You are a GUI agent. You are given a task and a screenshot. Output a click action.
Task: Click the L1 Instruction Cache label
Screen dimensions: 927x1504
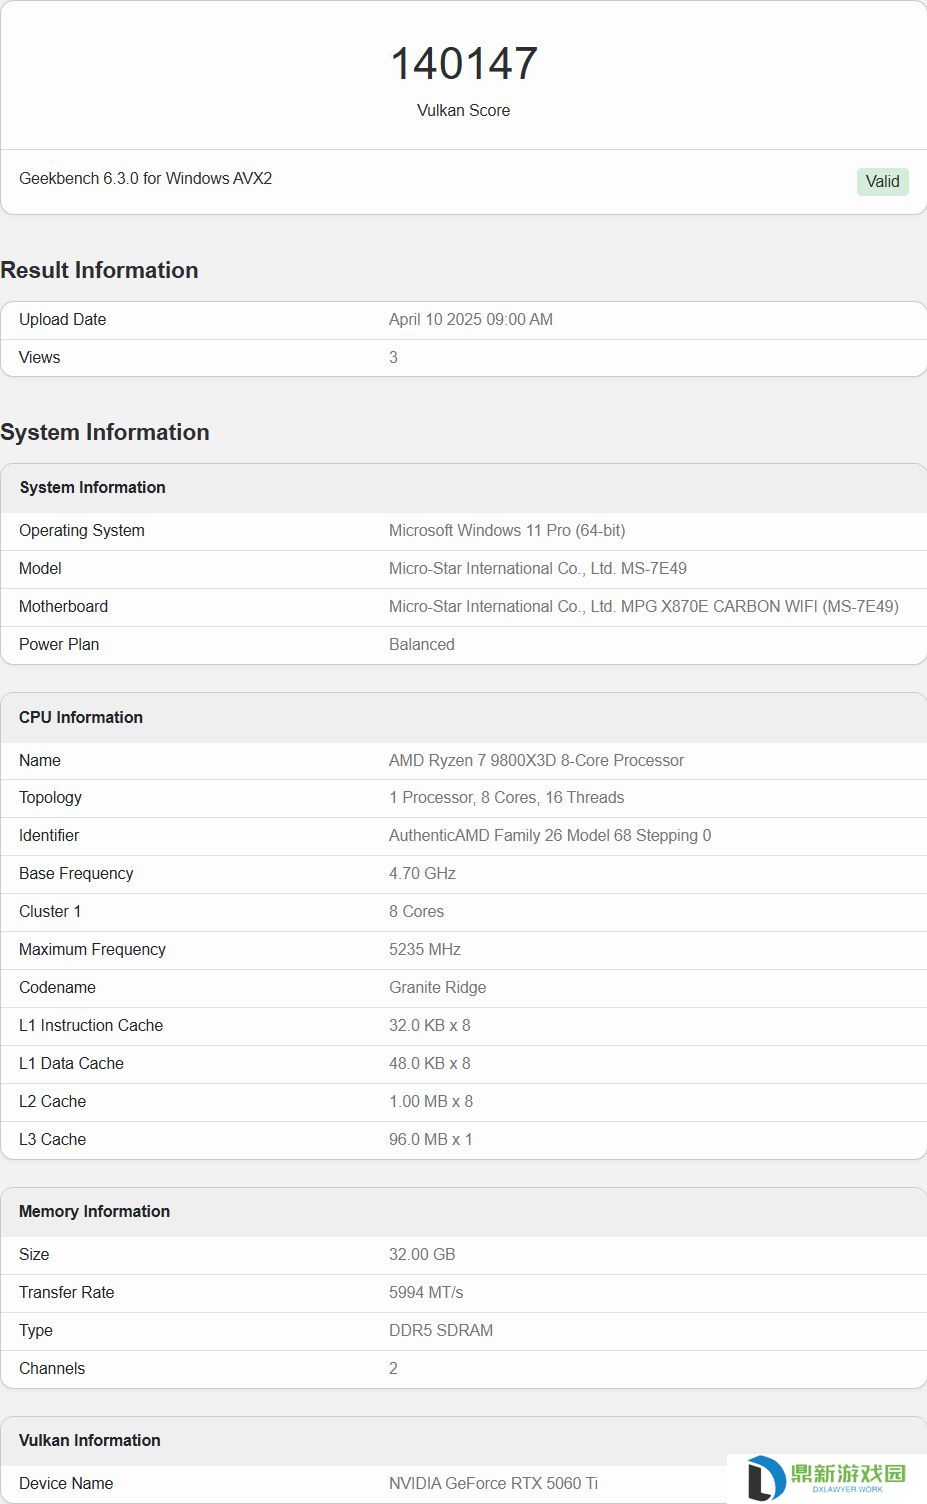click(91, 1025)
